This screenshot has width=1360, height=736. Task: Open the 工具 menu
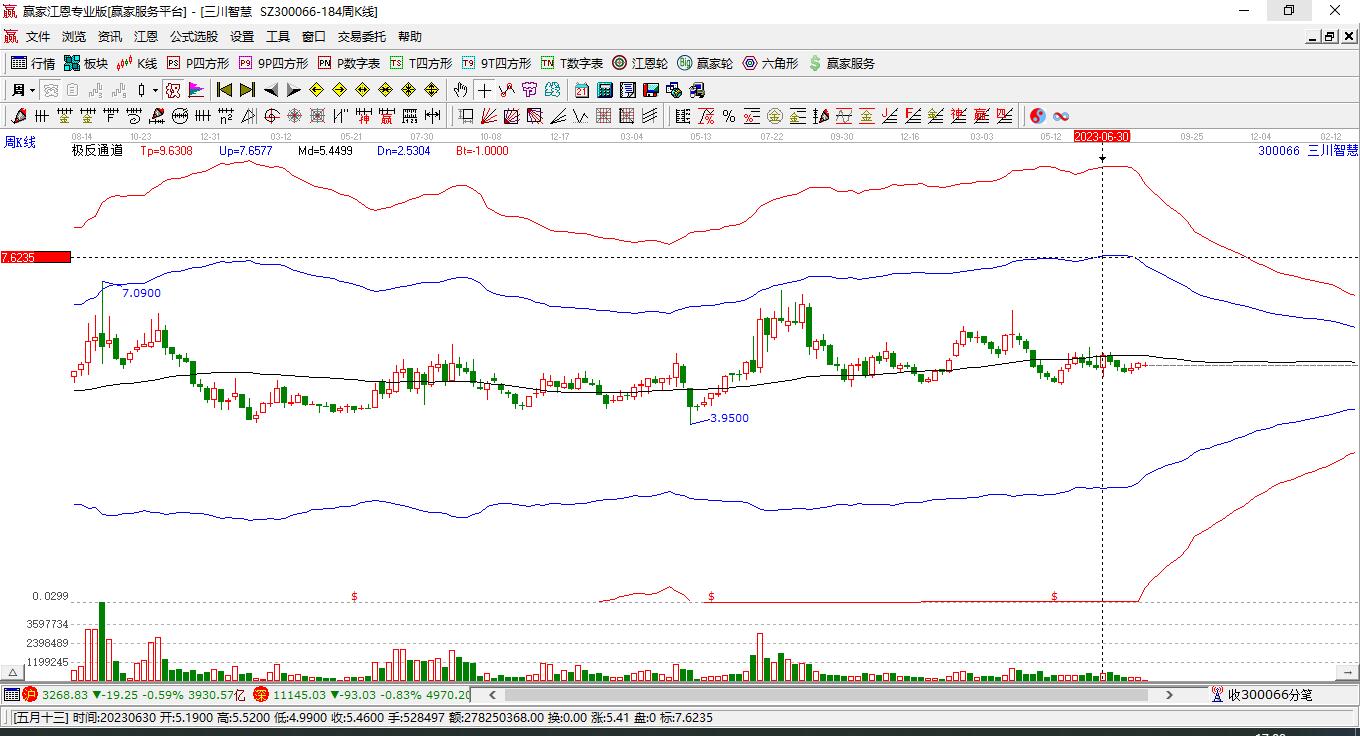point(278,37)
